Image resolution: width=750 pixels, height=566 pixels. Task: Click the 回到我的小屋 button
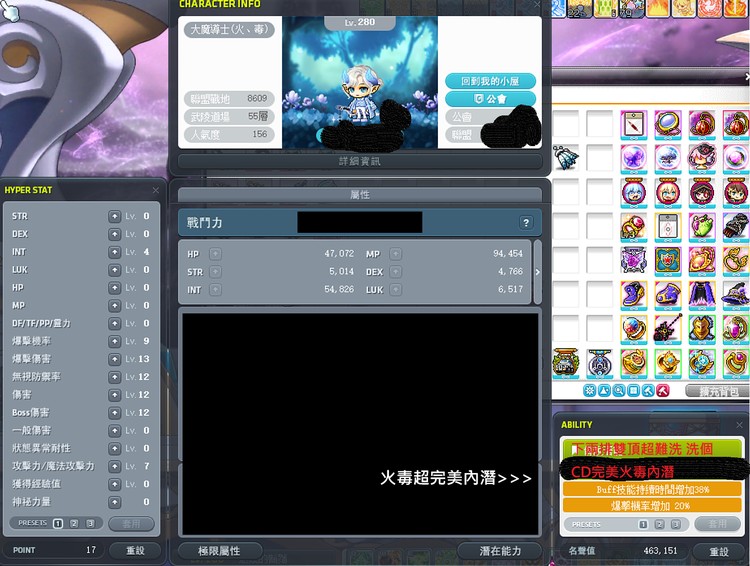490,81
